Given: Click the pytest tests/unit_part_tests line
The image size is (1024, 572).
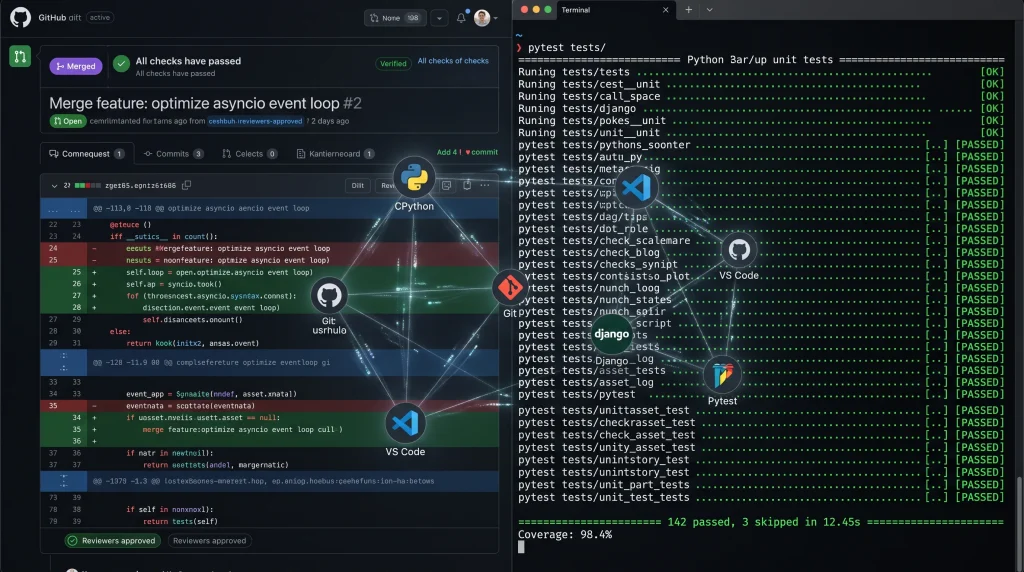Looking at the screenshot, I should click(x=761, y=485).
